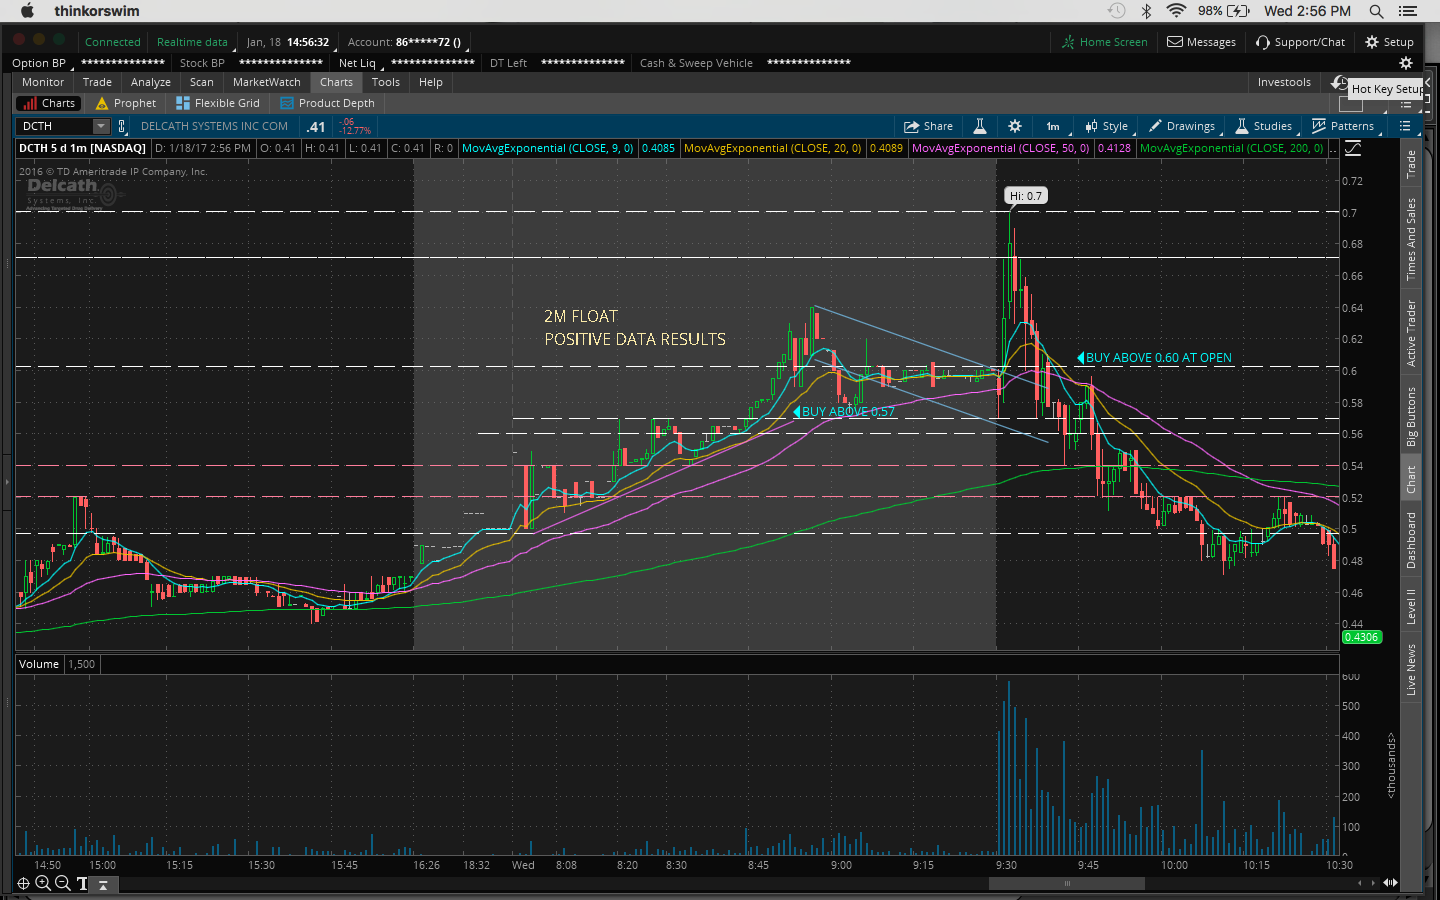Open the 1m timeframe dropdown
The image size is (1440, 900).
1053,126
